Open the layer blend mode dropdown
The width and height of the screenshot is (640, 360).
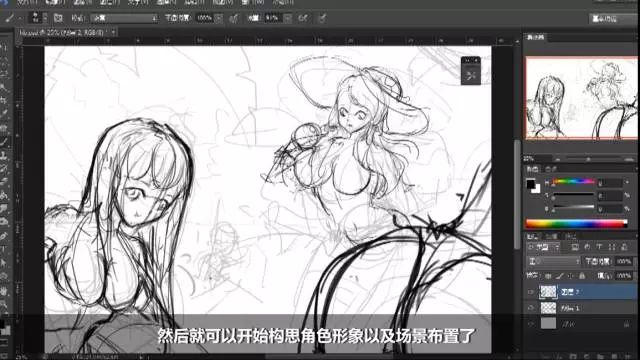(553, 261)
